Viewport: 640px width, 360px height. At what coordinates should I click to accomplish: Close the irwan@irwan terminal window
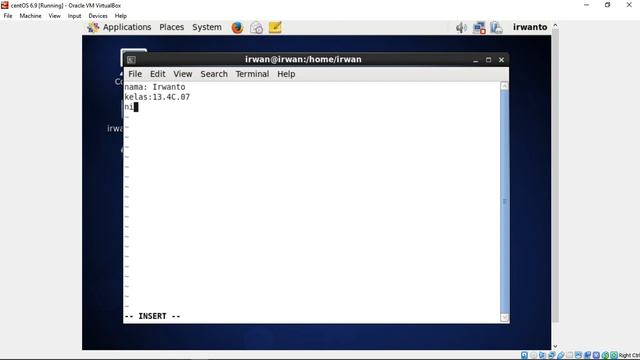502,60
